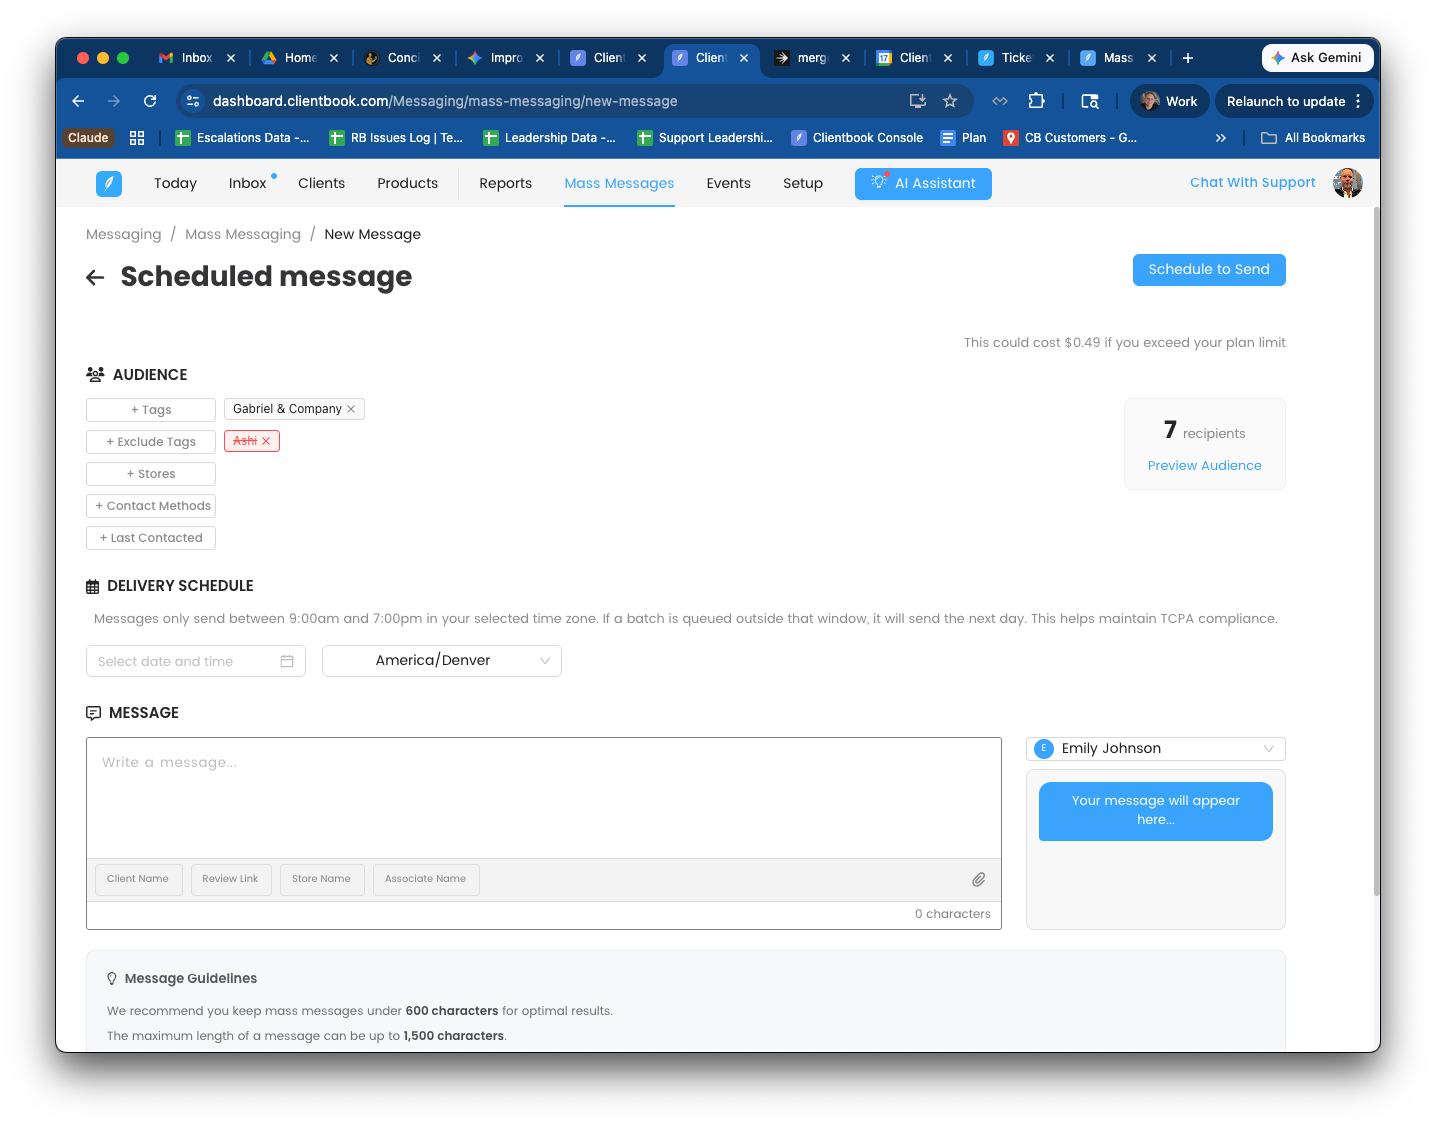Click Schedule to Send button

[1209, 270]
